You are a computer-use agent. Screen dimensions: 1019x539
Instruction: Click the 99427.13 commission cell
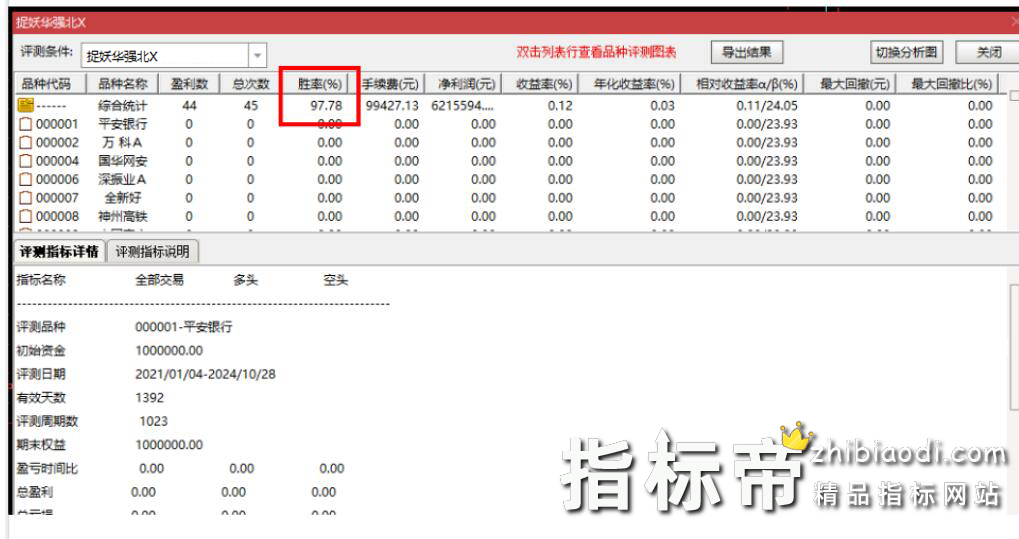click(393, 105)
